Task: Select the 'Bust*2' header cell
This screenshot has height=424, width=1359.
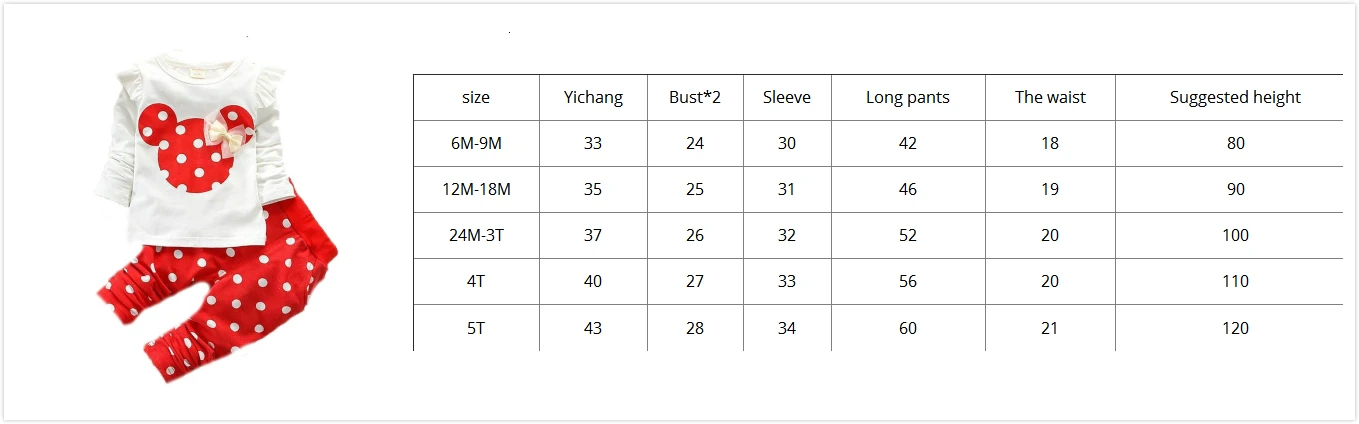Action: point(695,97)
